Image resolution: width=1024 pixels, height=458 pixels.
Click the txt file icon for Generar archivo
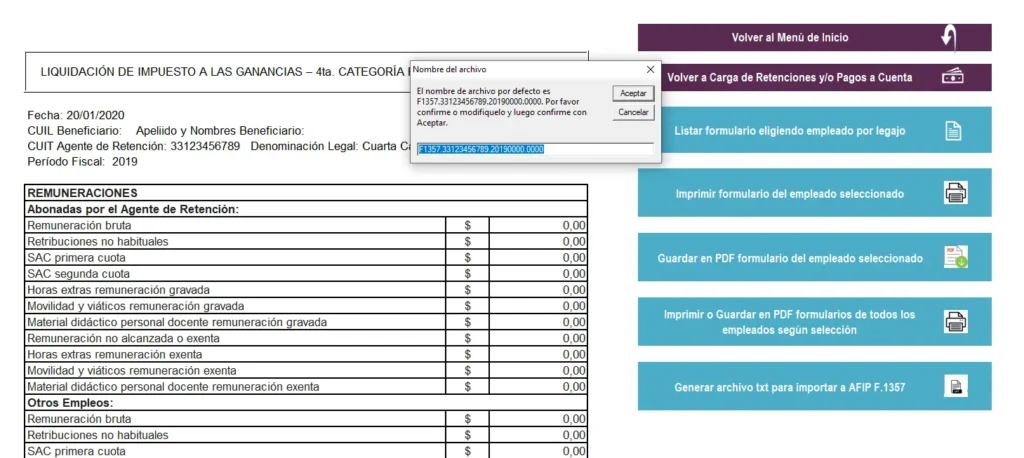[955, 386]
